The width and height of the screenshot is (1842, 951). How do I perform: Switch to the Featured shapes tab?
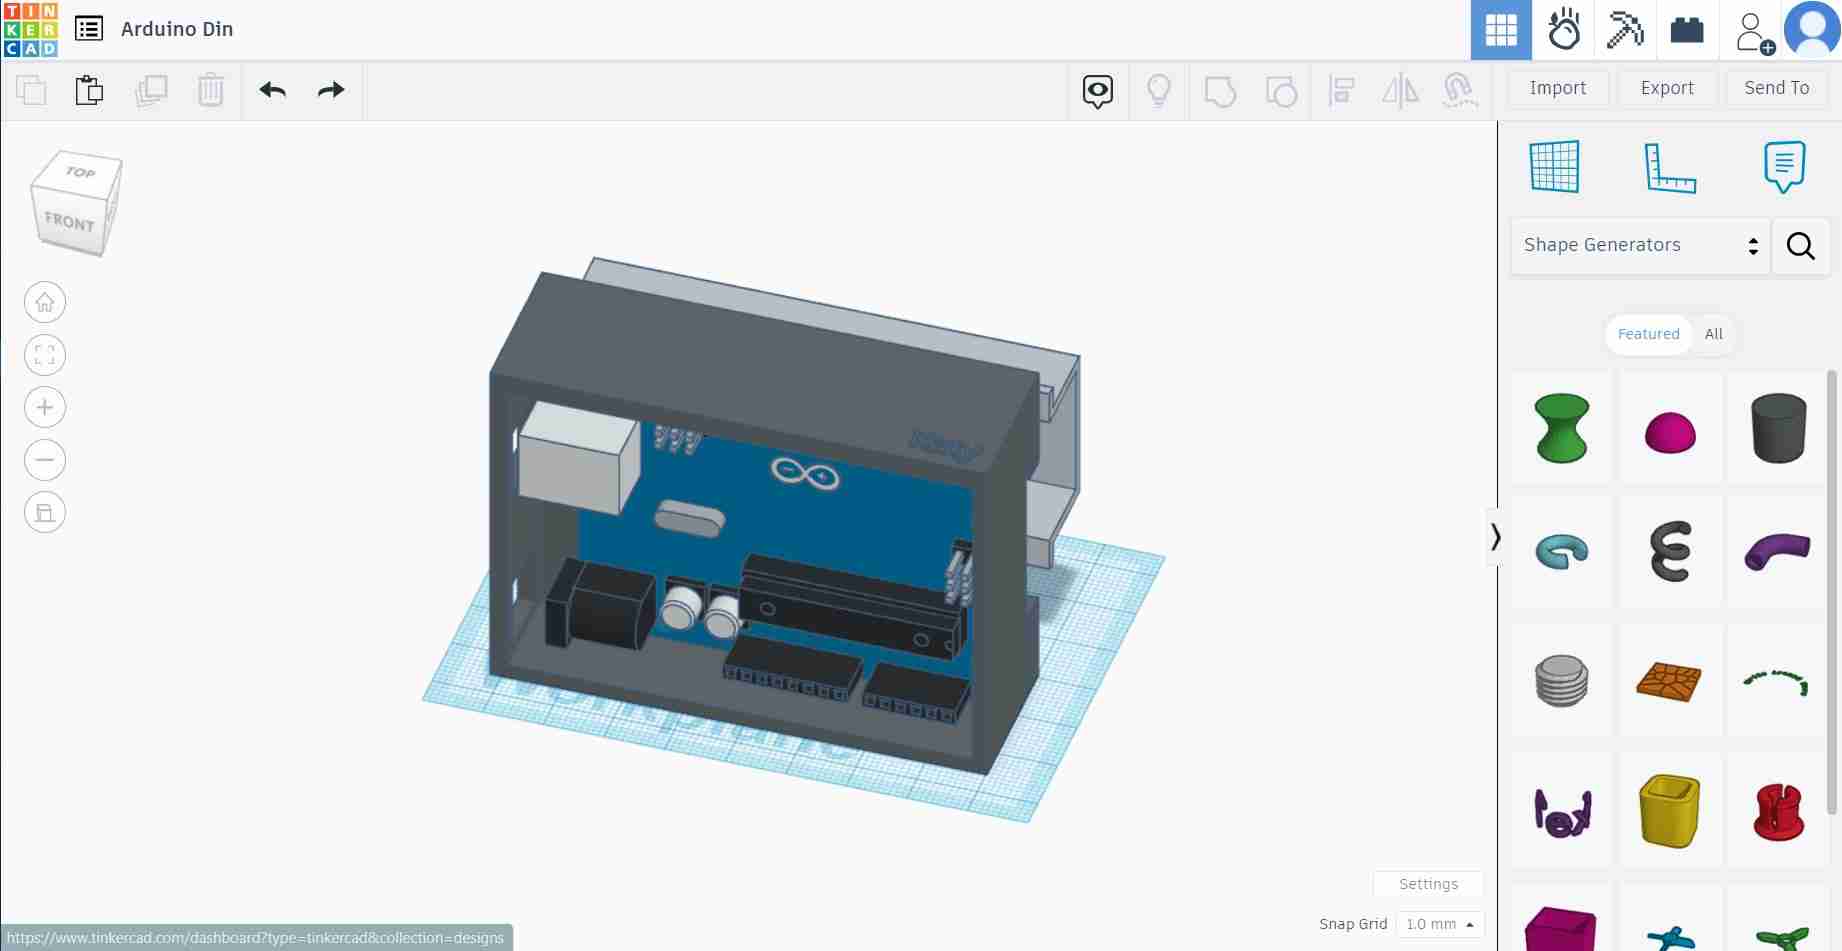(x=1648, y=334)
